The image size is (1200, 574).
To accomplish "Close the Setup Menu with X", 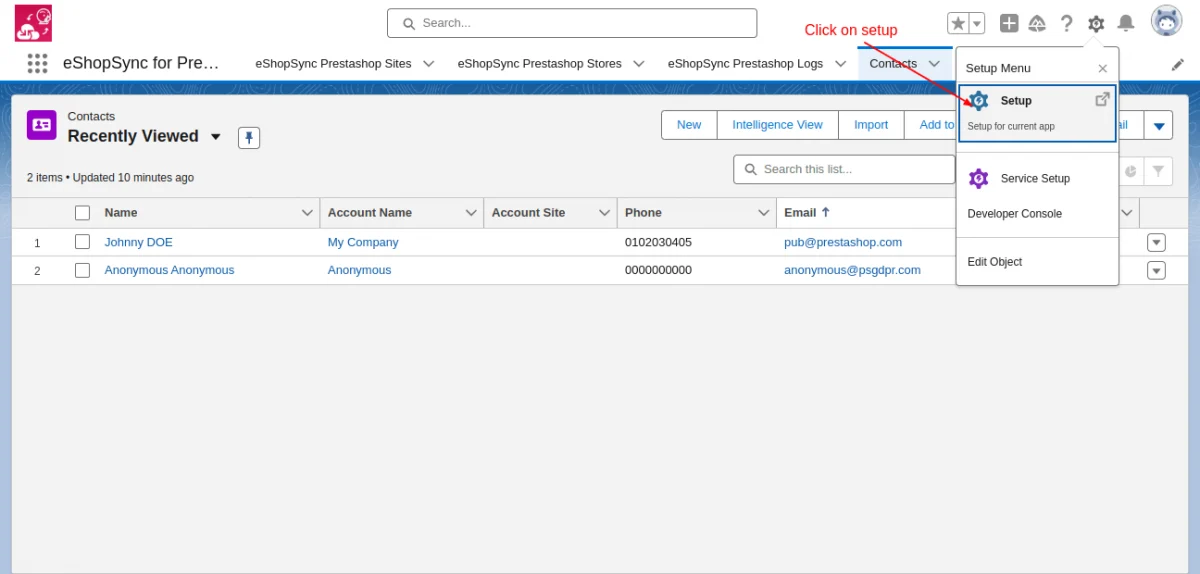I will pyautogui.click(x=1102, y=69).
